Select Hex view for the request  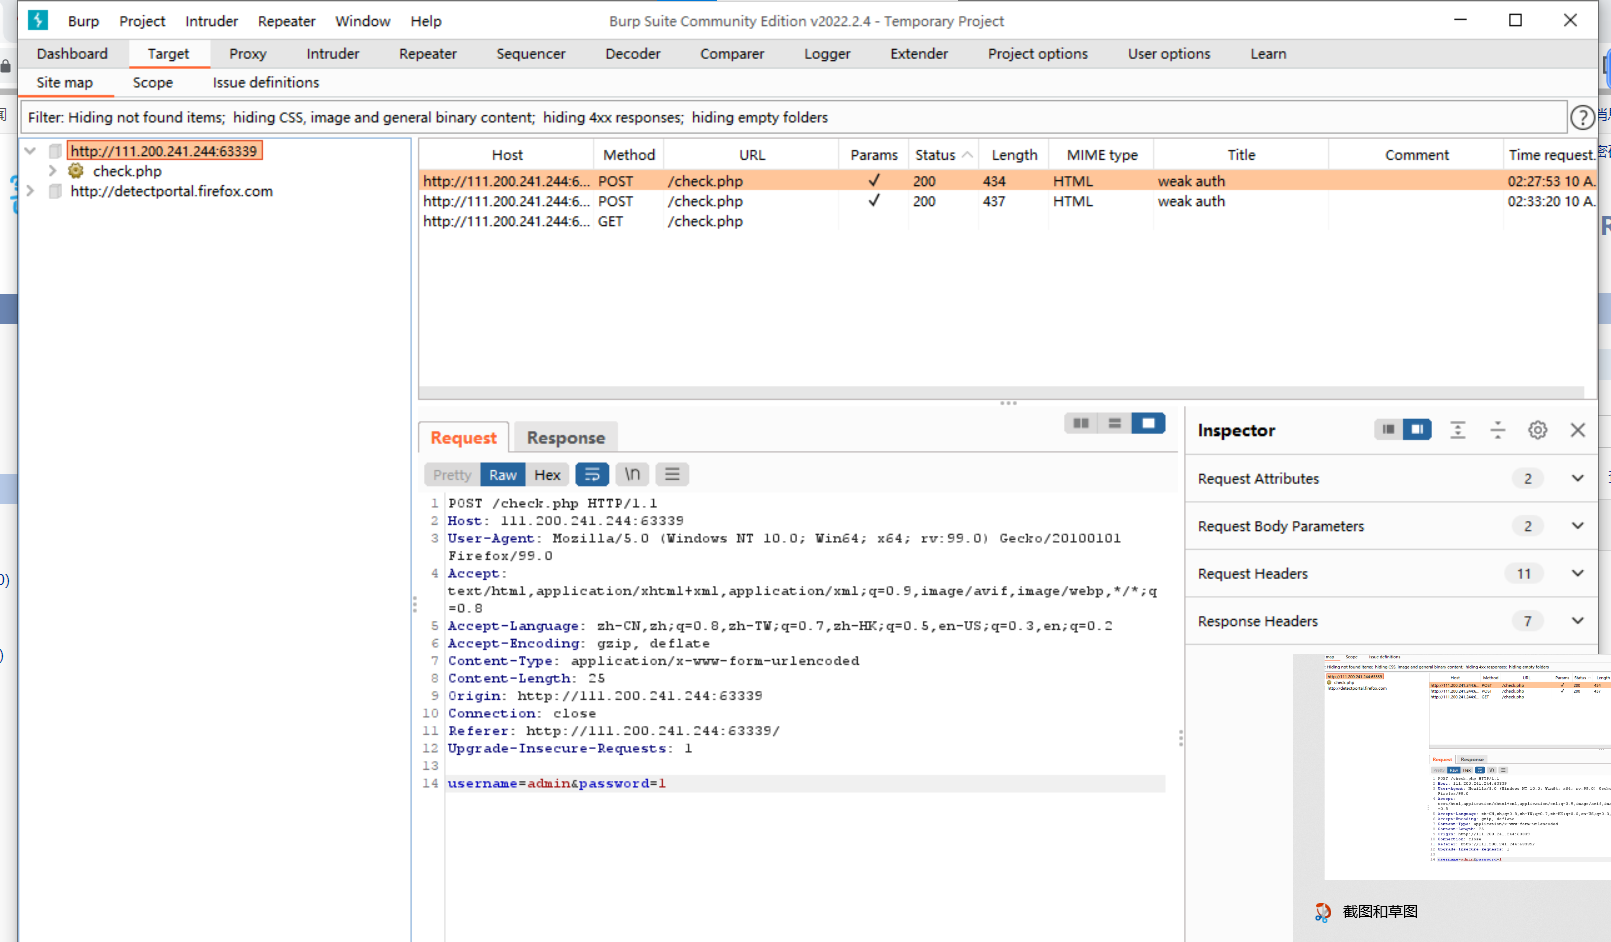point(547,475)
